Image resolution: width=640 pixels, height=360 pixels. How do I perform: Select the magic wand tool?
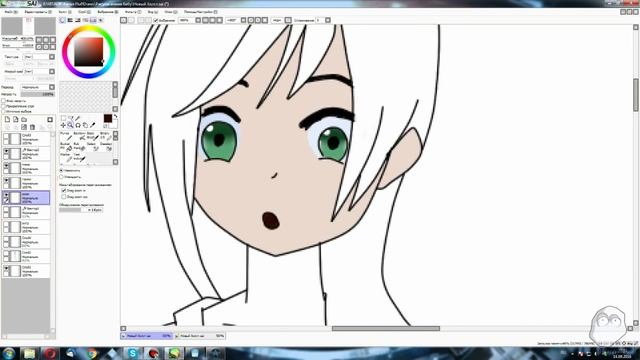[77, 118]
